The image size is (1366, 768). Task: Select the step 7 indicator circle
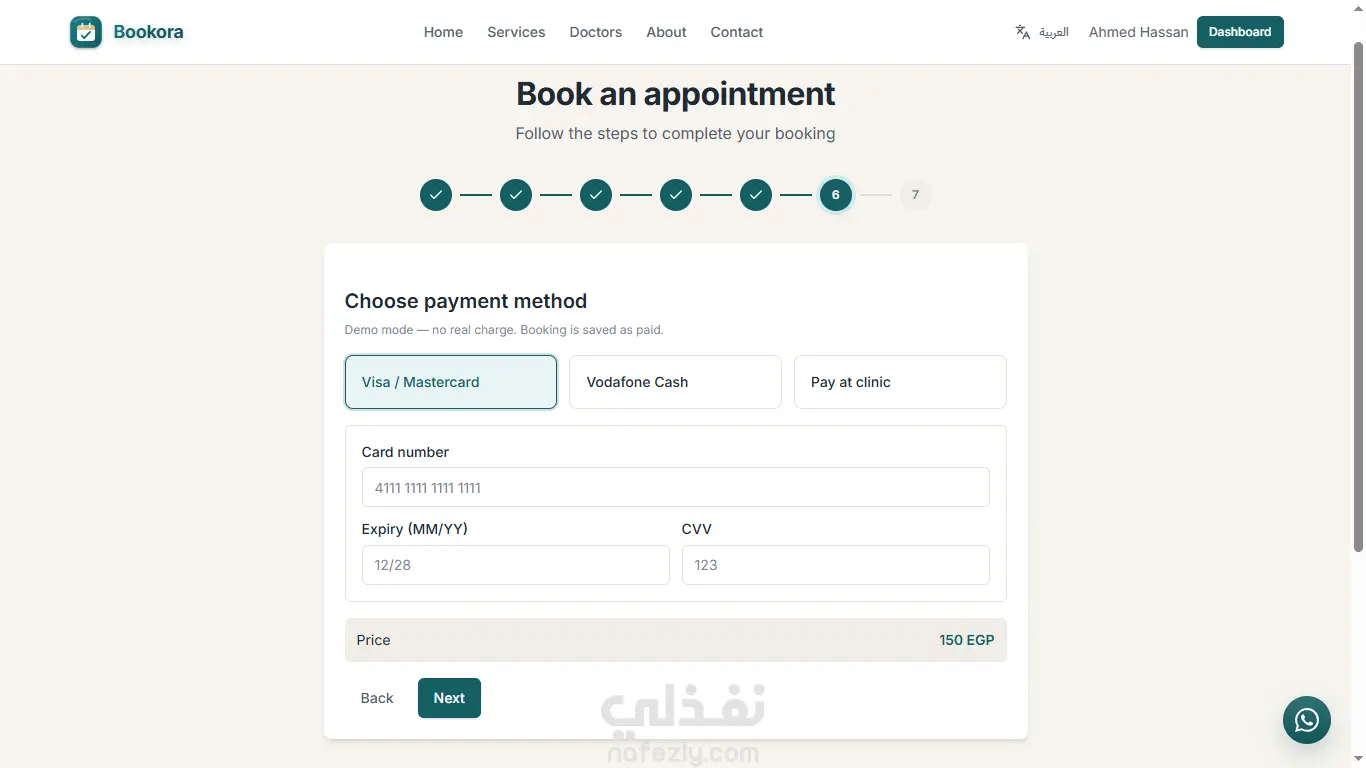[915, 195]
